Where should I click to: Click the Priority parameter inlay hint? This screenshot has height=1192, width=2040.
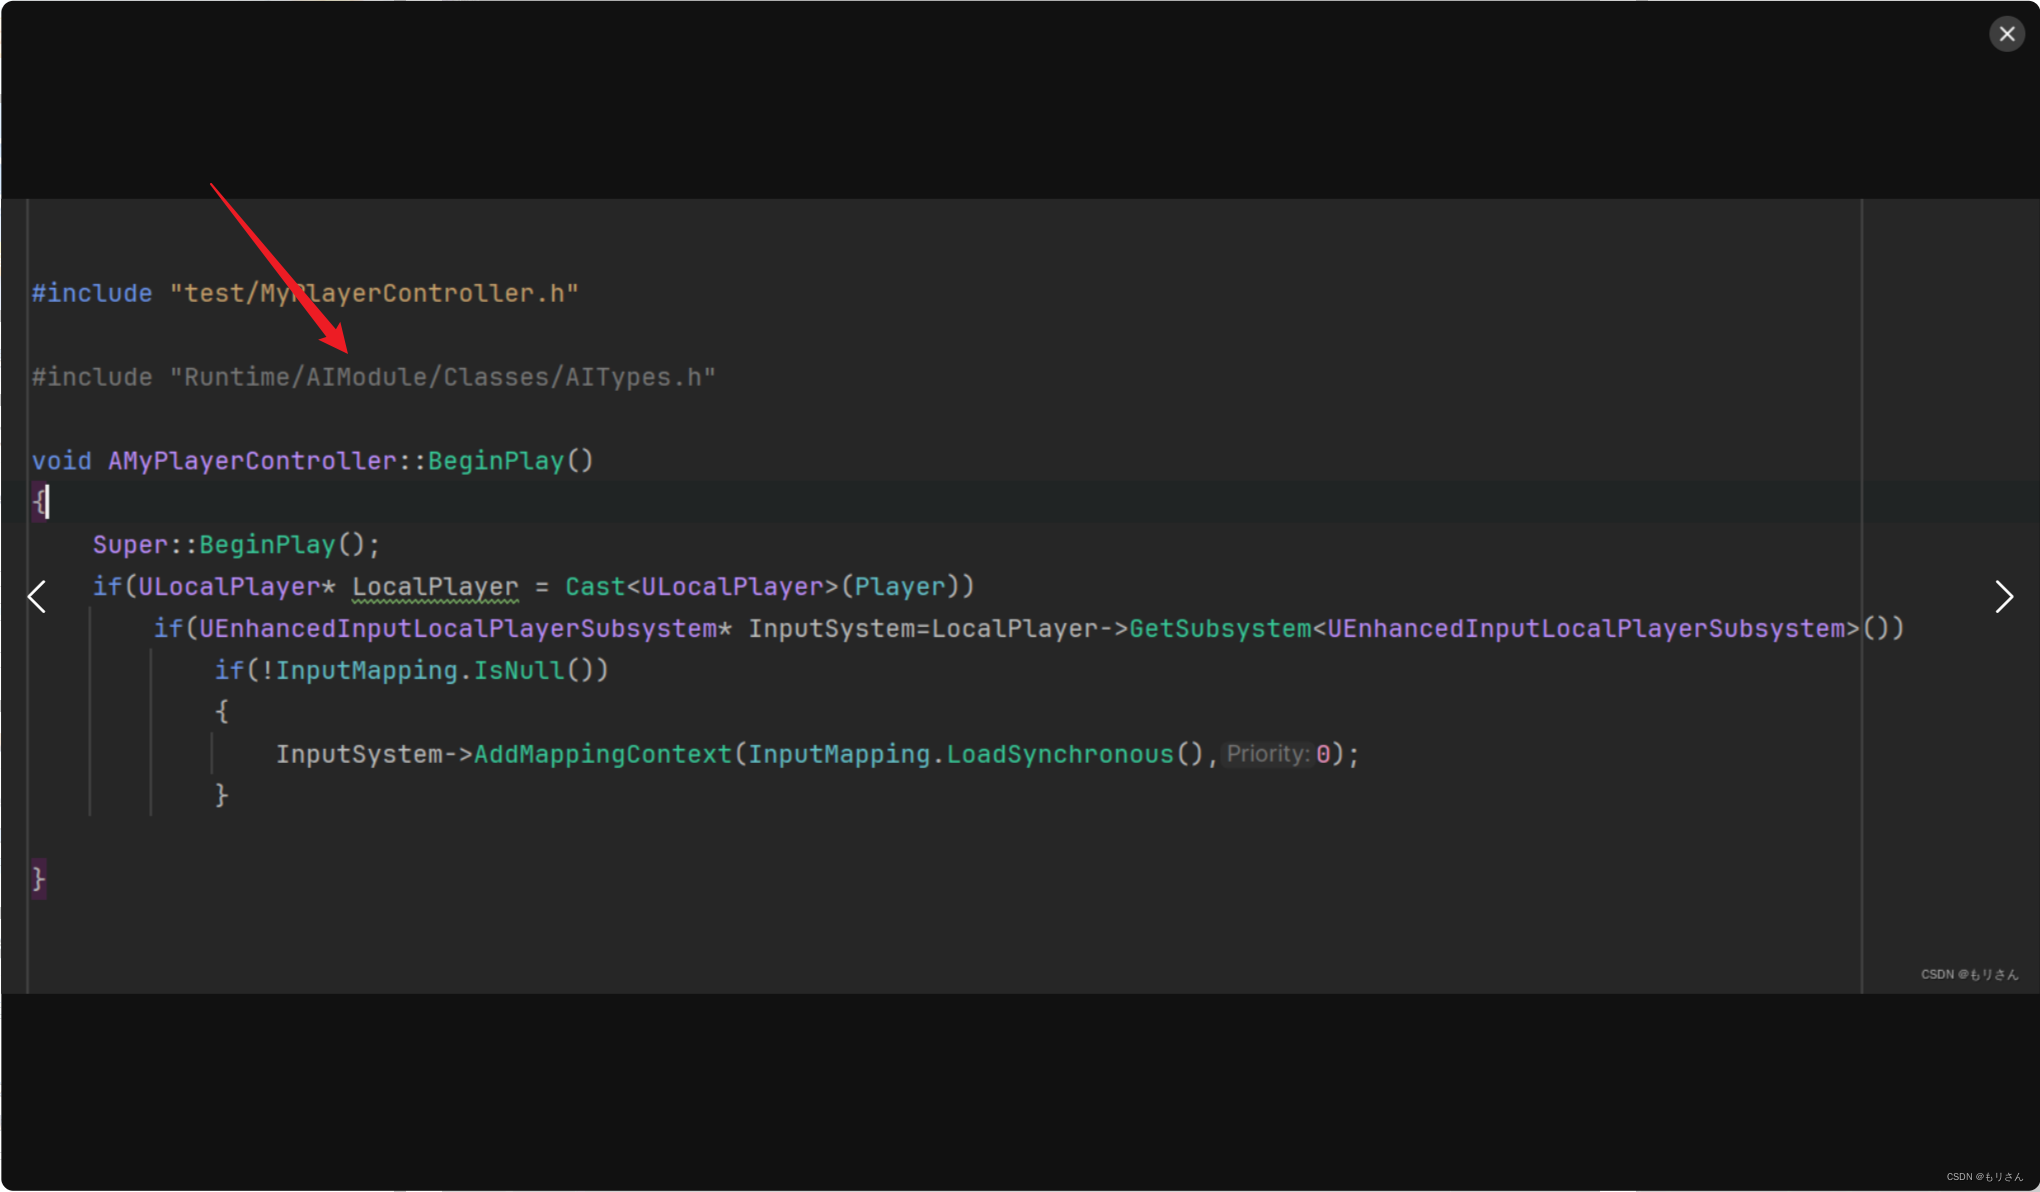point(1267,754)
